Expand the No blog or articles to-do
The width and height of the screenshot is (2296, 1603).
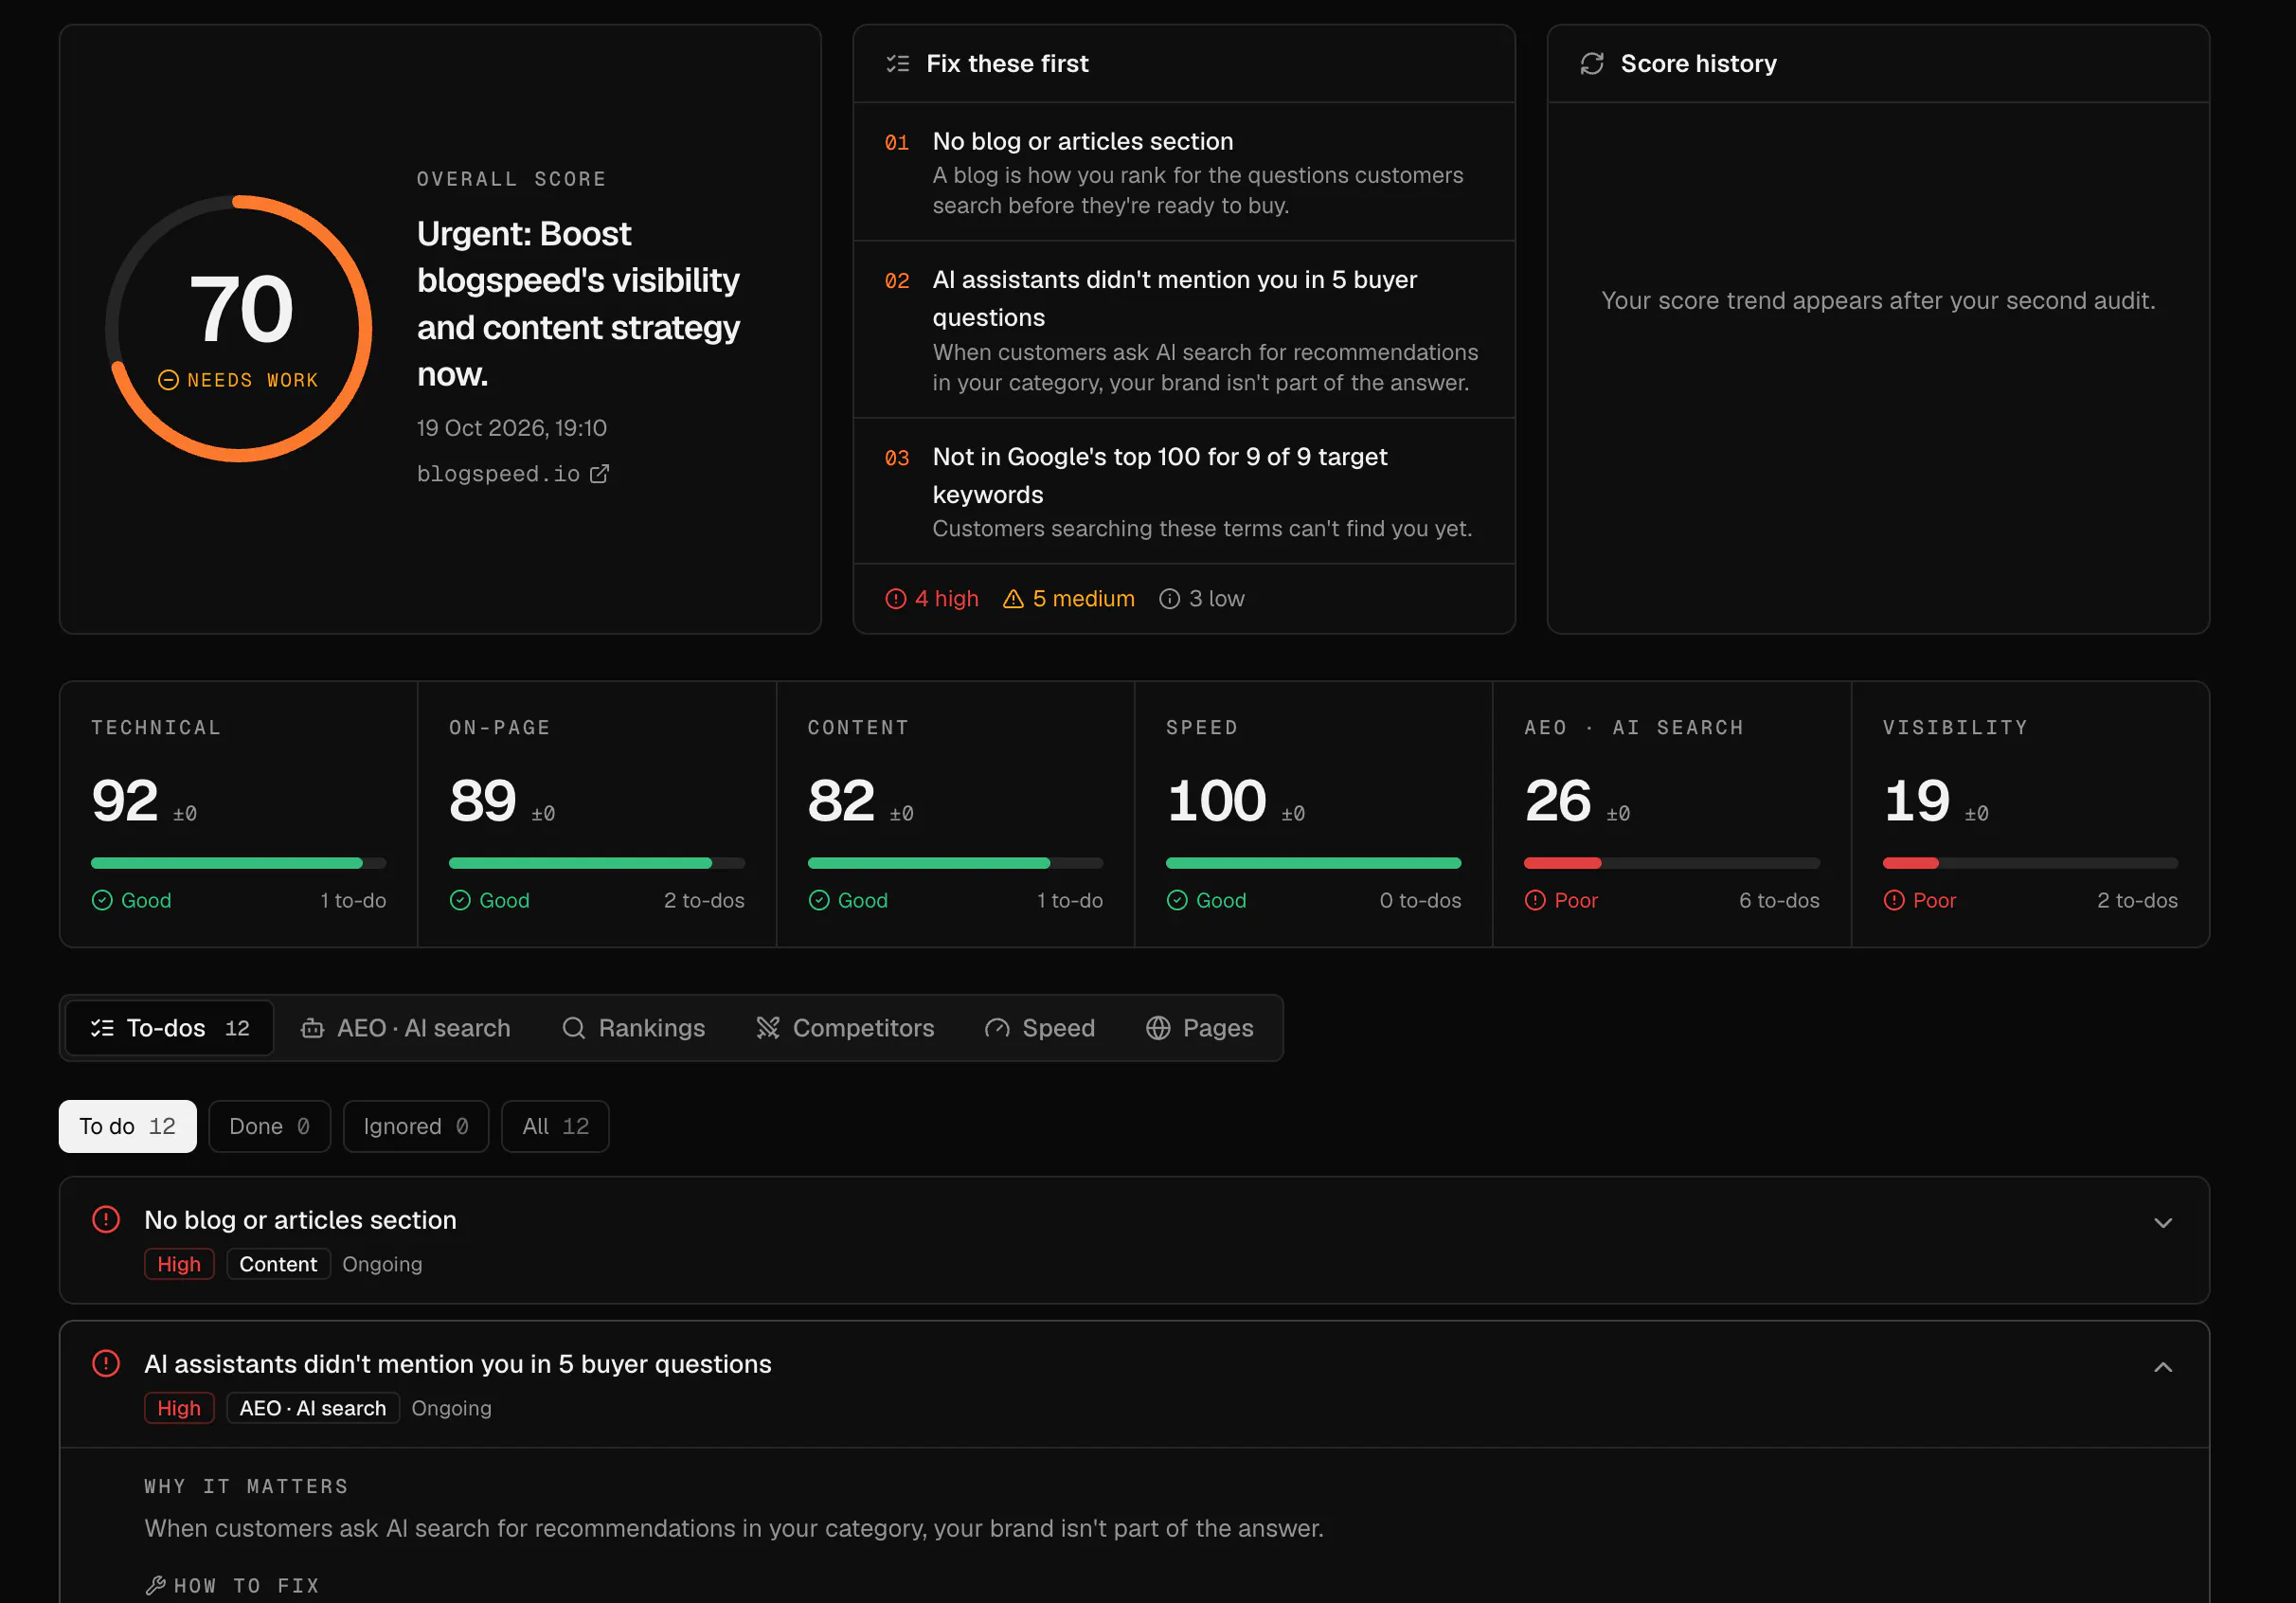tap(2163, 1223)
